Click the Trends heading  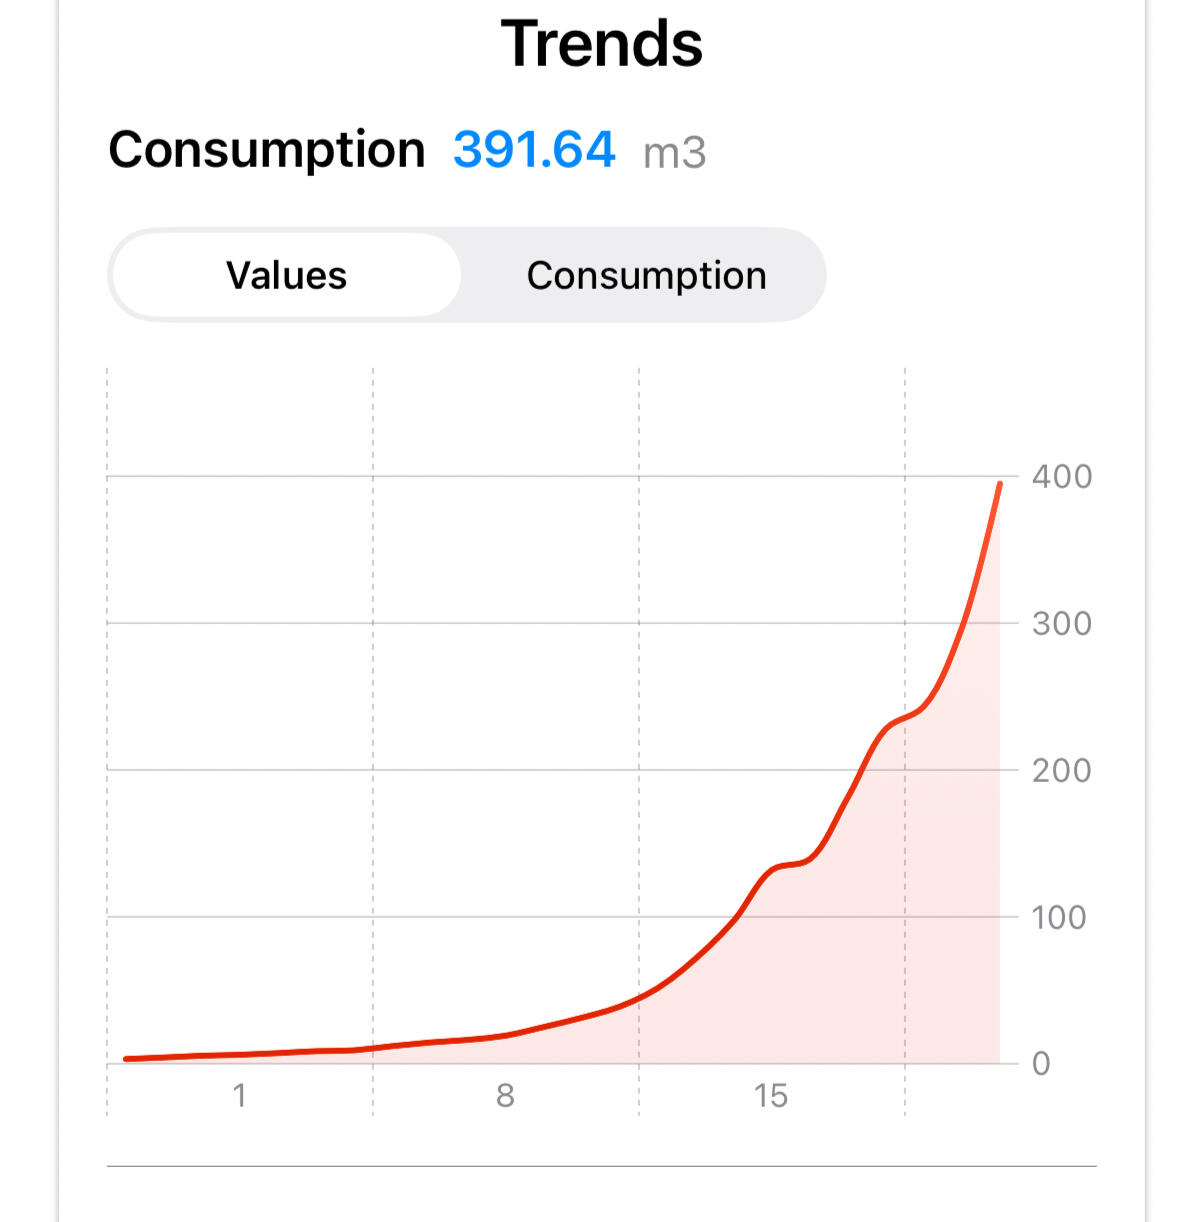602,44
